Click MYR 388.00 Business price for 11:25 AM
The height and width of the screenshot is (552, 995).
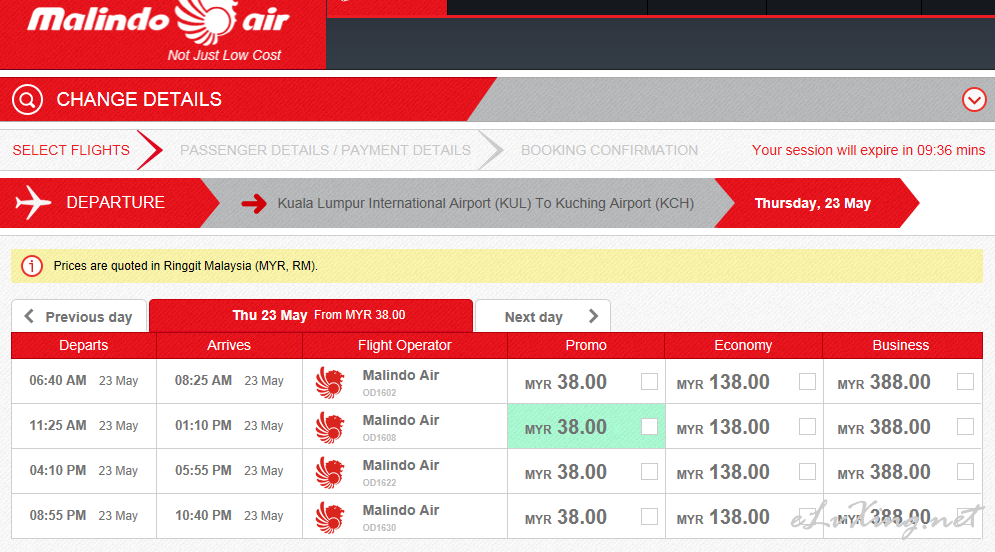pyautogui.click(x=884, y=428)
